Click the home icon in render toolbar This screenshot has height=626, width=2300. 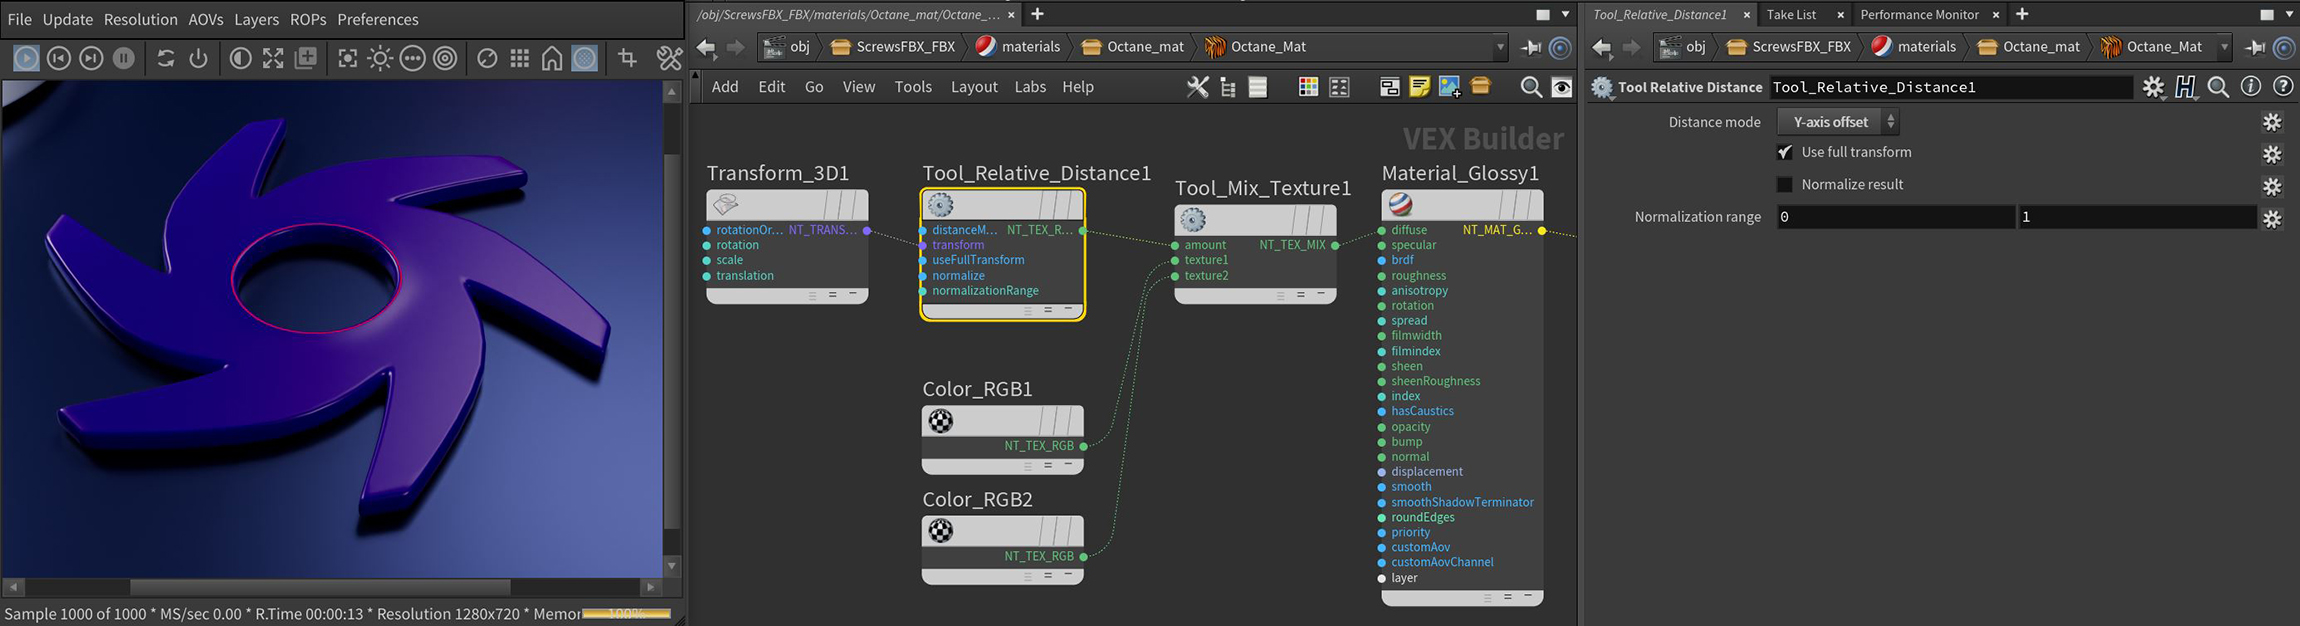coord(551,59)
